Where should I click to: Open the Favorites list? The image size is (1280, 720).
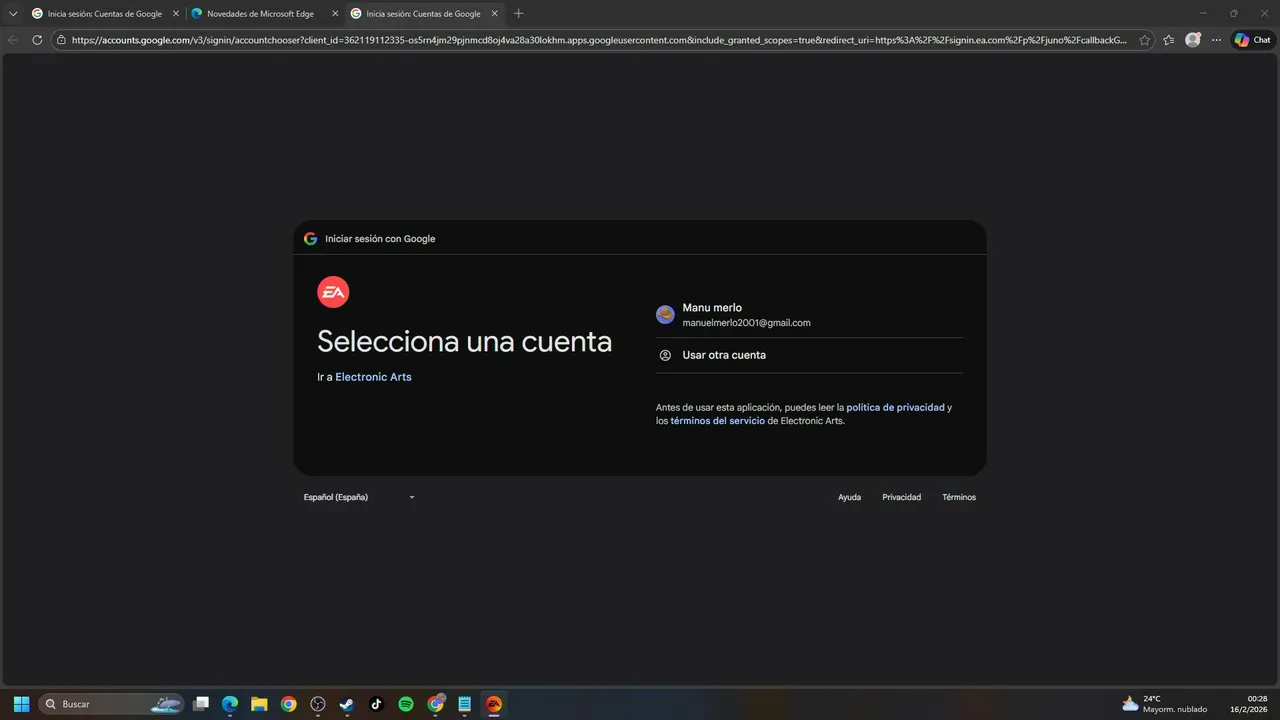(1169, 40)
